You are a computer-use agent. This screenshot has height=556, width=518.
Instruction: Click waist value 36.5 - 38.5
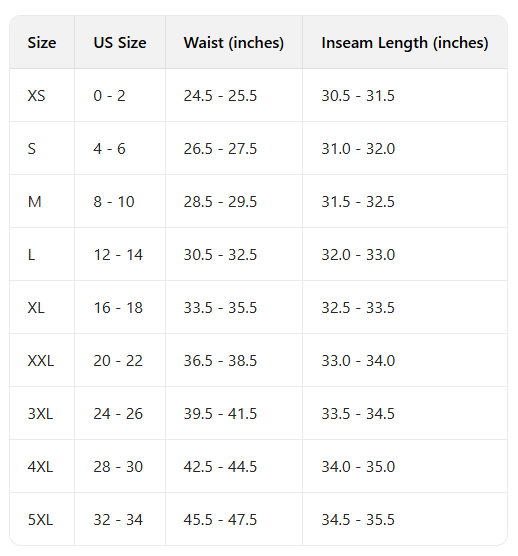[x=220, y=361]
